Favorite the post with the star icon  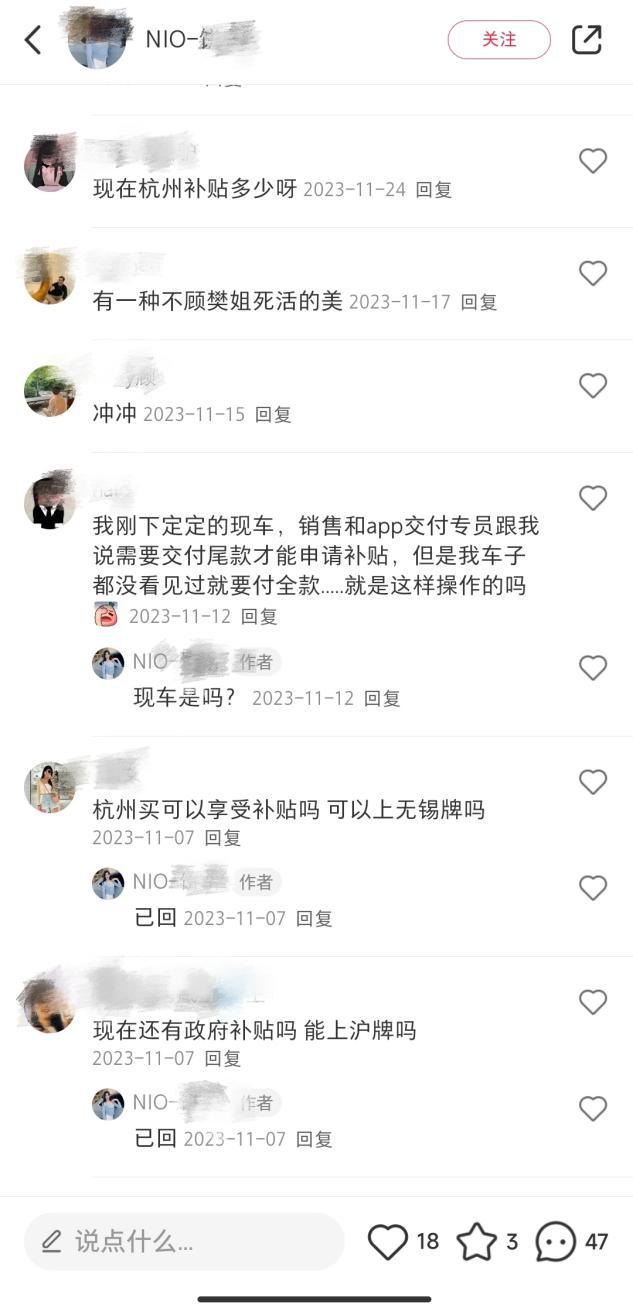coord(476,1242)
